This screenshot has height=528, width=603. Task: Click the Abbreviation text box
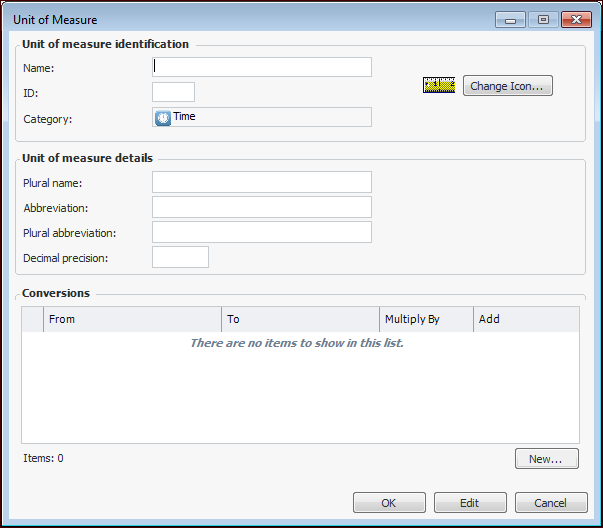pos(262,207)
